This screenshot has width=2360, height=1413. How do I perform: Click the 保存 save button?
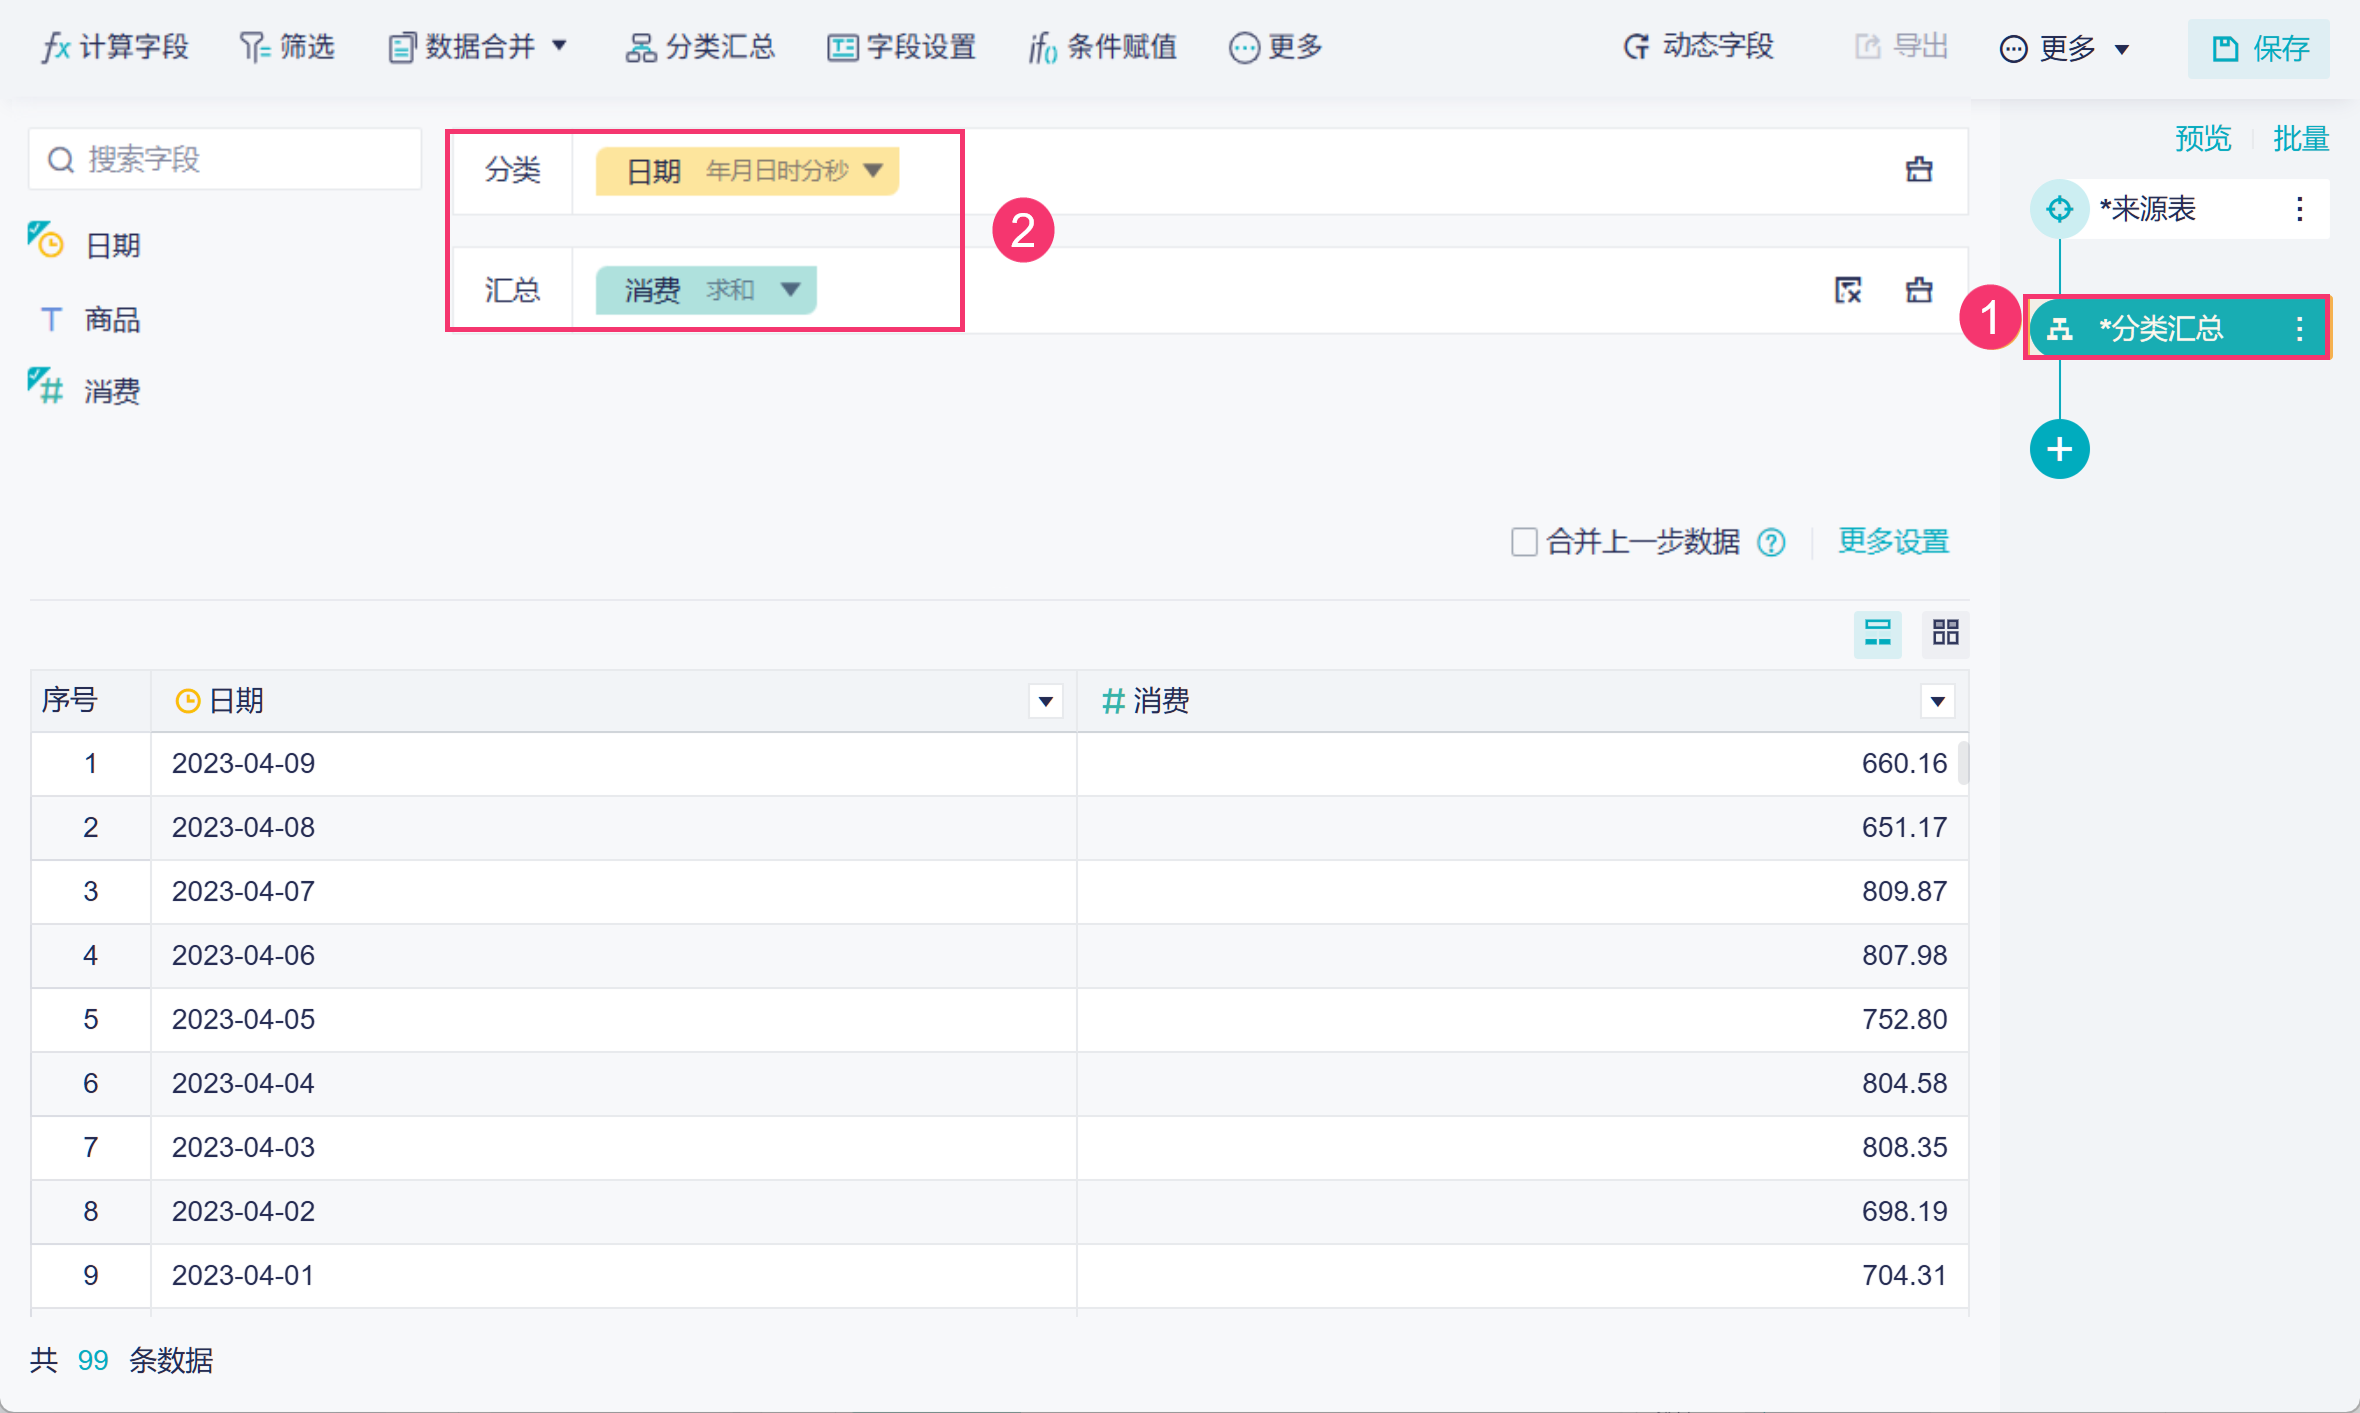tap(2259, 48)
